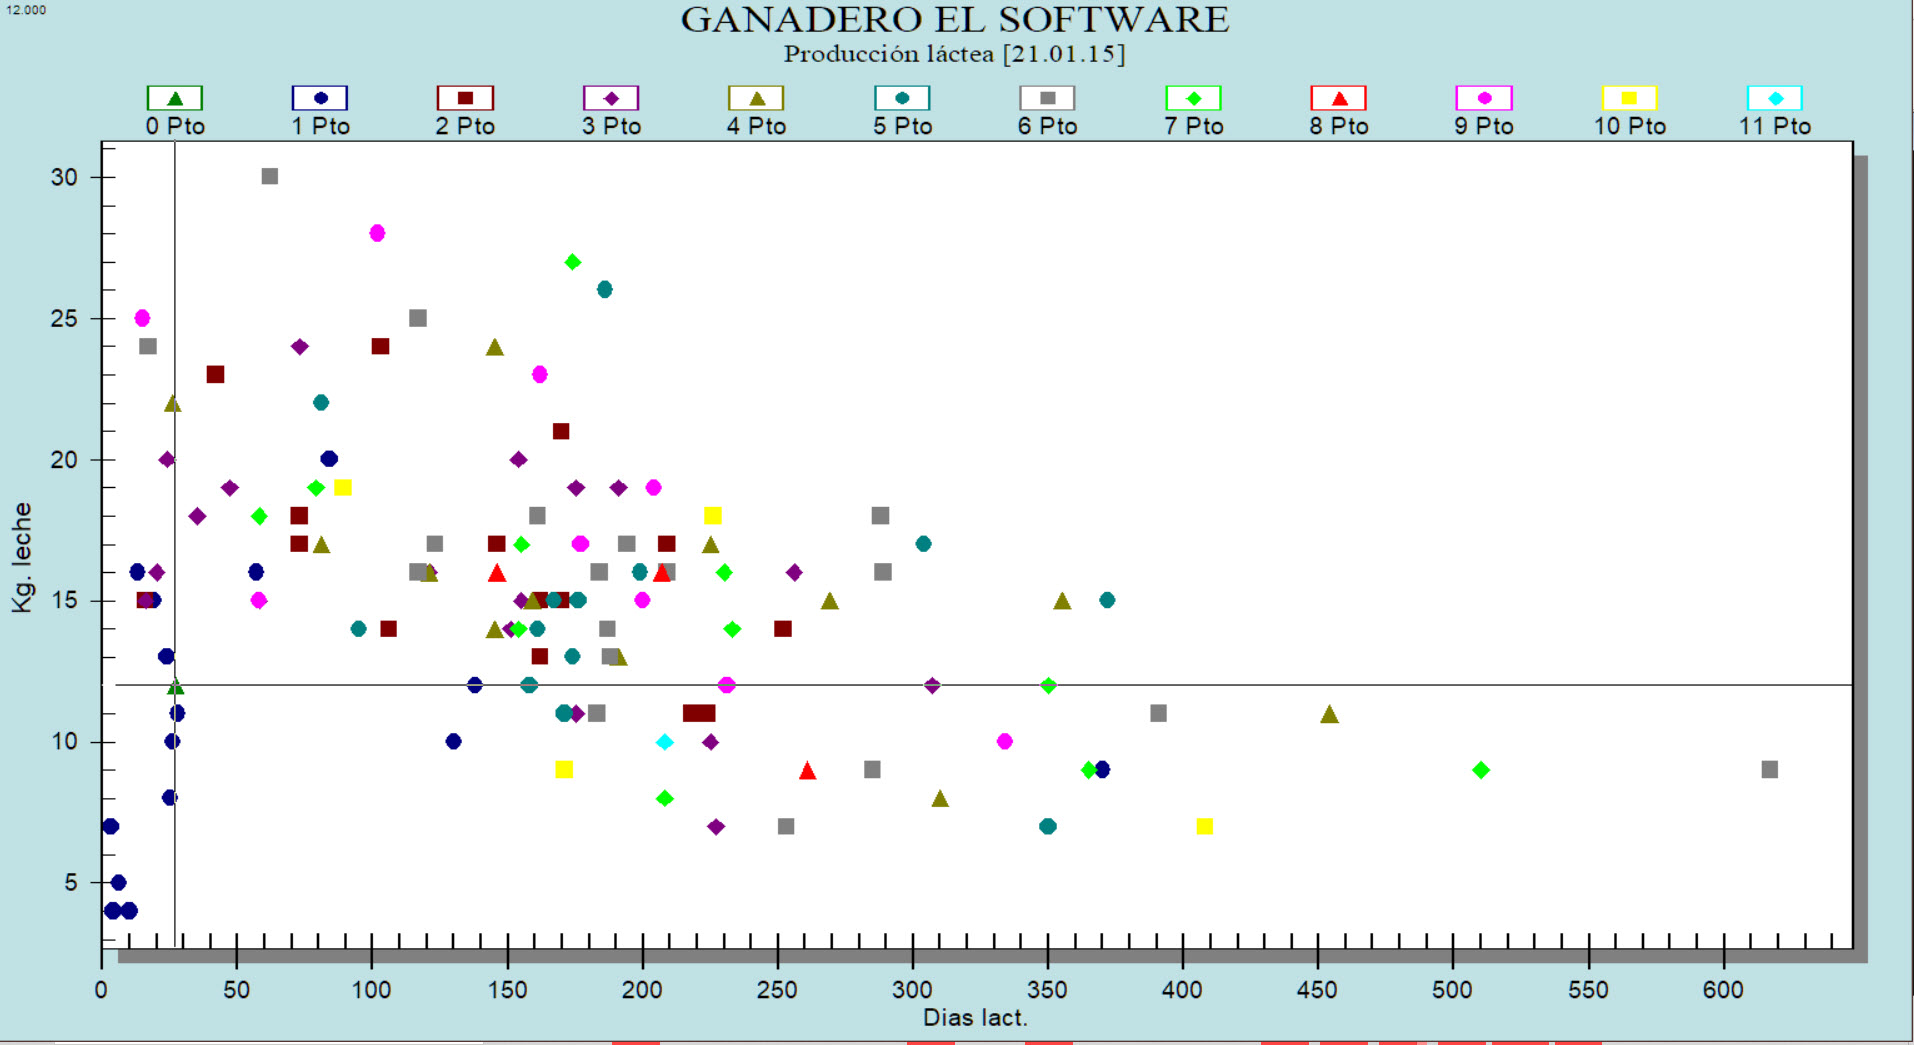Image resolution: width=1914 pixels, height=1045 pixels.
Task: Click the "9 Pto" legend text label
Action: coord(1484,126)
